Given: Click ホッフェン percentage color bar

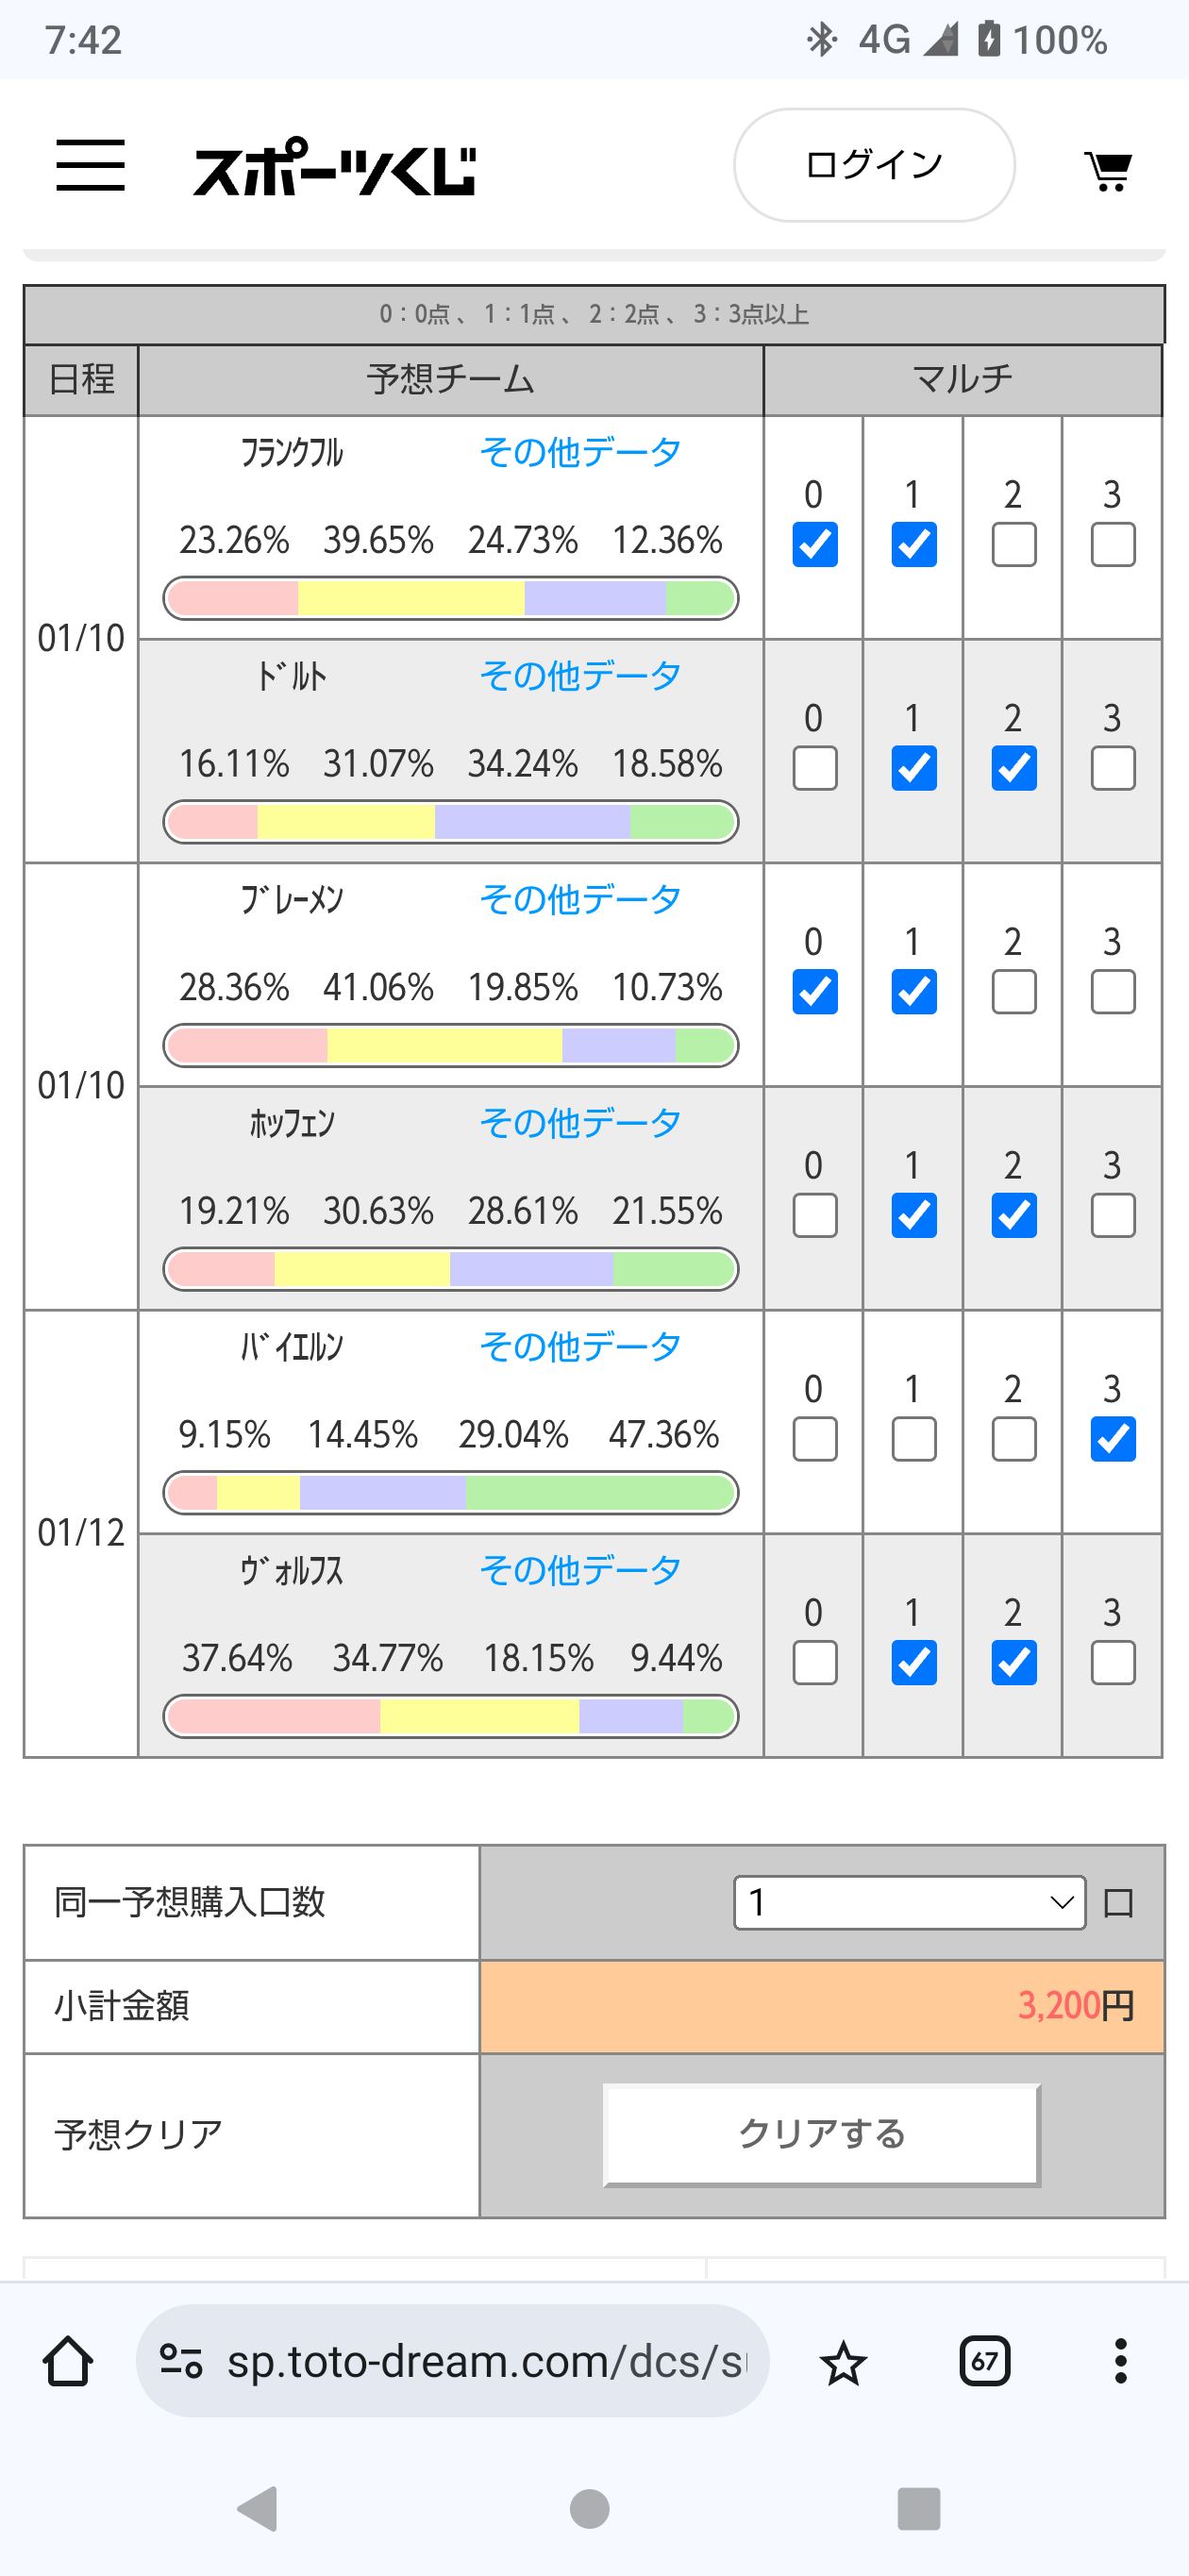Looking at the screenshot, I should (x=450, y=1270).
